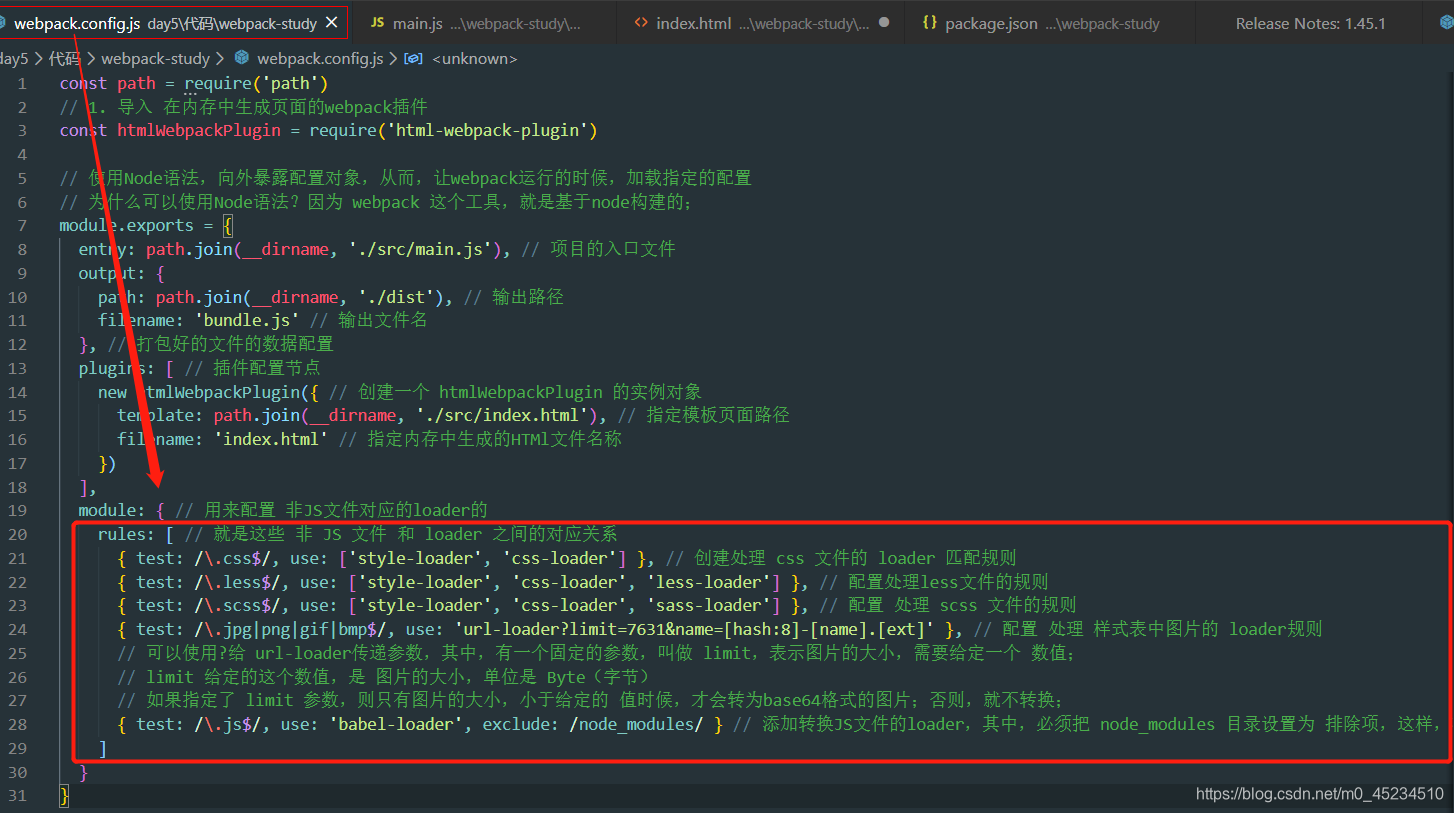
Task: Click the module: key on line 19
Action: coord(113,510)
